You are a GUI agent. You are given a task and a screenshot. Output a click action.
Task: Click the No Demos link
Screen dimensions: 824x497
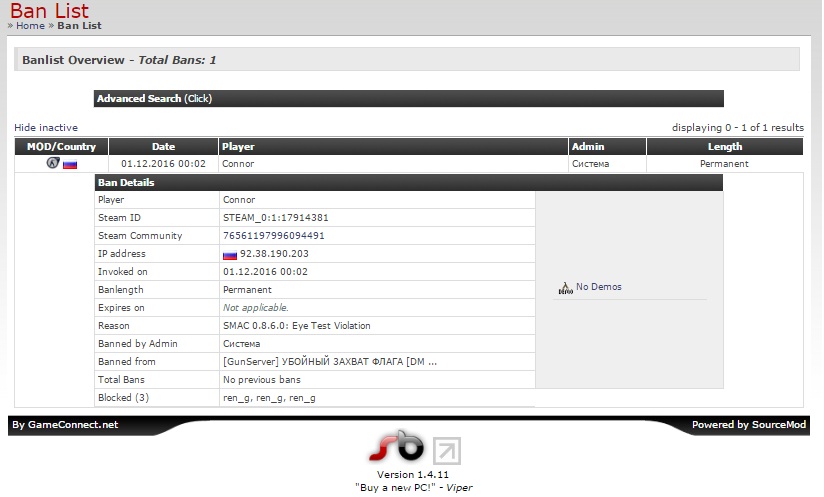[x=598, y=287]
